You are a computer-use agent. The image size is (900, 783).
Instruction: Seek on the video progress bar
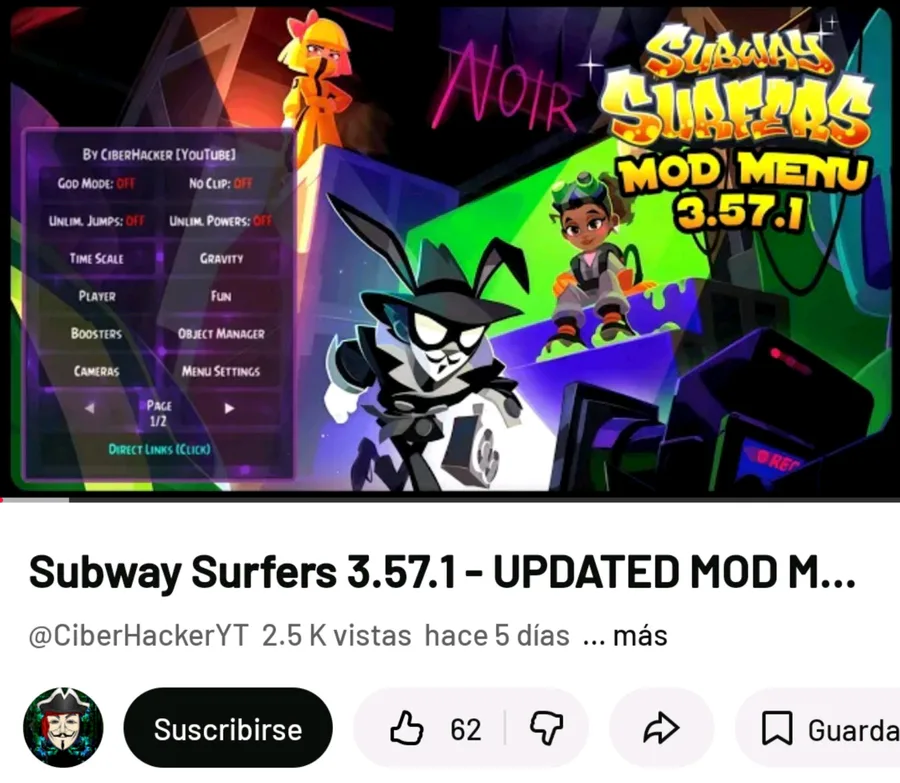[x=450, y=500]
